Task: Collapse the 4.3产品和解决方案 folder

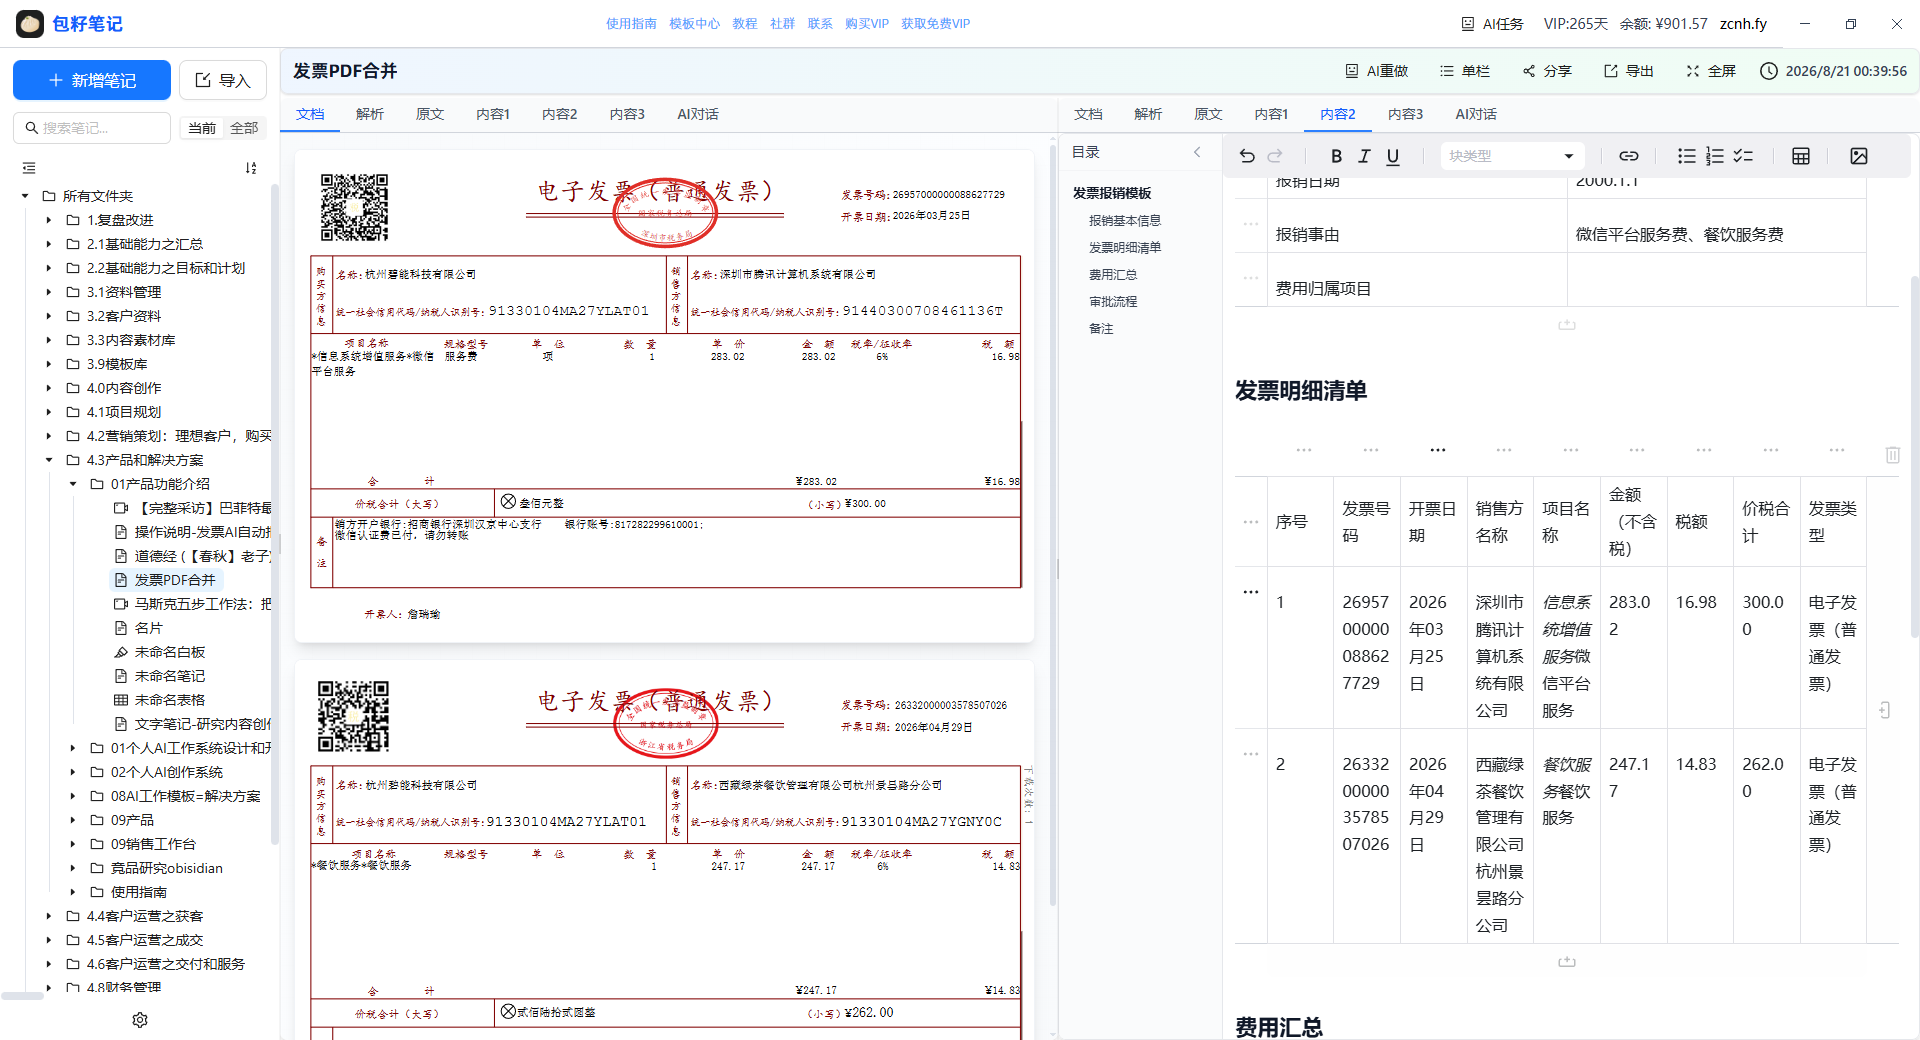Action: 49,460
